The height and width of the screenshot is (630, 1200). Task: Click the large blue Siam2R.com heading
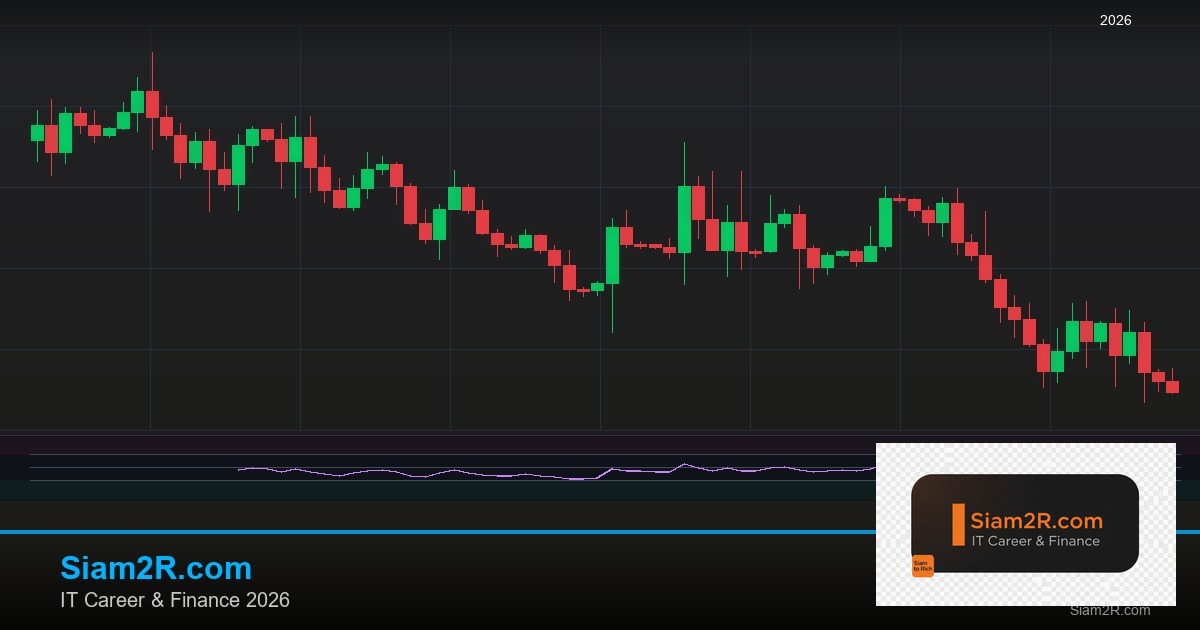156,568
